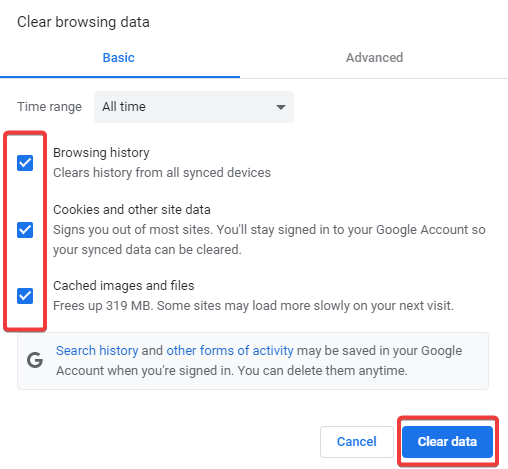Click the 'Browsing history' label text
Image resolution: width=508 pixels, height=469 pixels.
[x=101, y=153]
